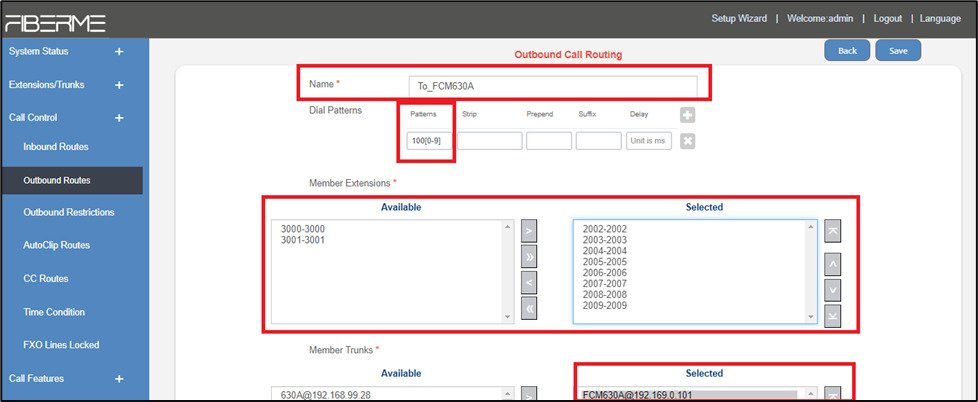
Task: Select trunk 630A@192.168.99.28 in Available
Action: point(328,395)
